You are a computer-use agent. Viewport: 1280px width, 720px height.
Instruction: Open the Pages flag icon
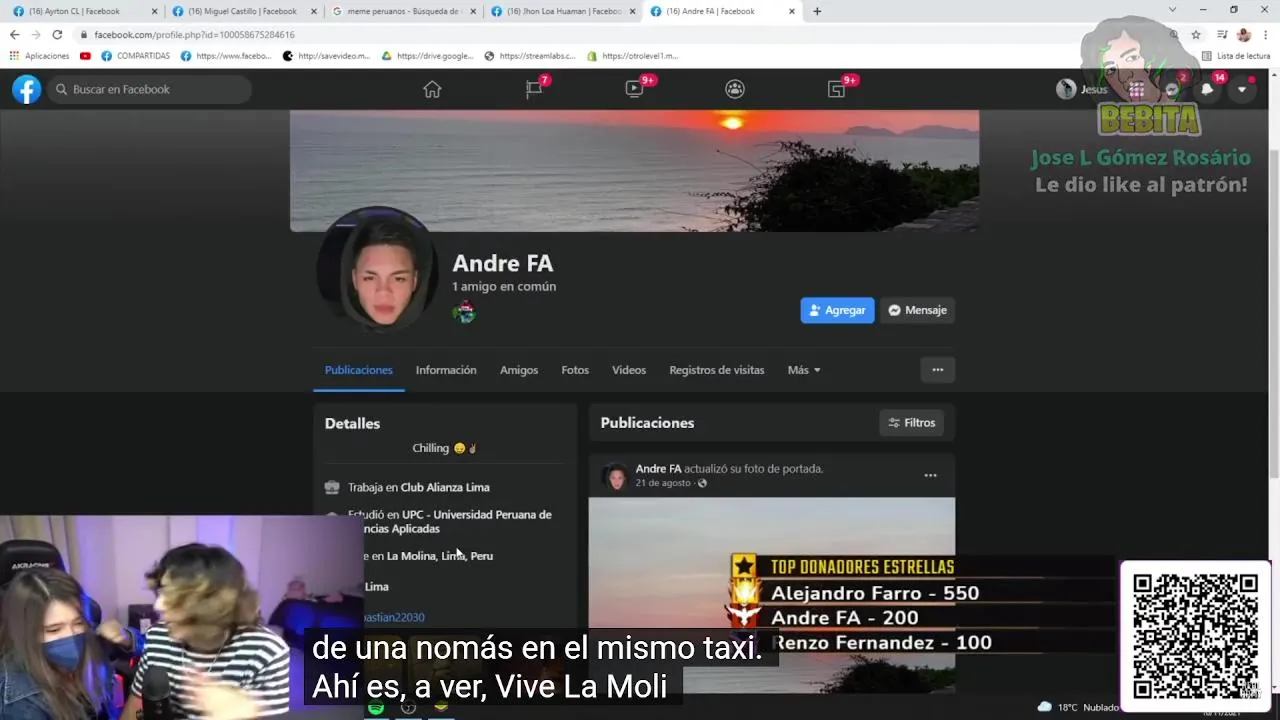534,89
